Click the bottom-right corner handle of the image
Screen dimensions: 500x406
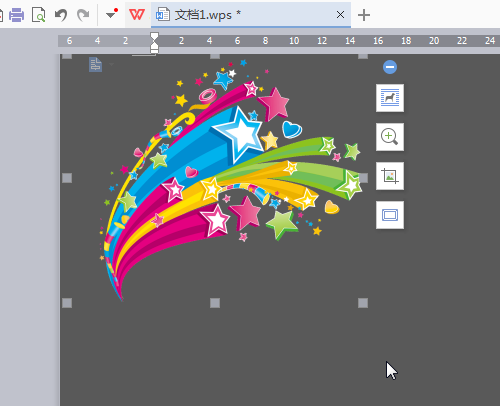tap(363, 303)
